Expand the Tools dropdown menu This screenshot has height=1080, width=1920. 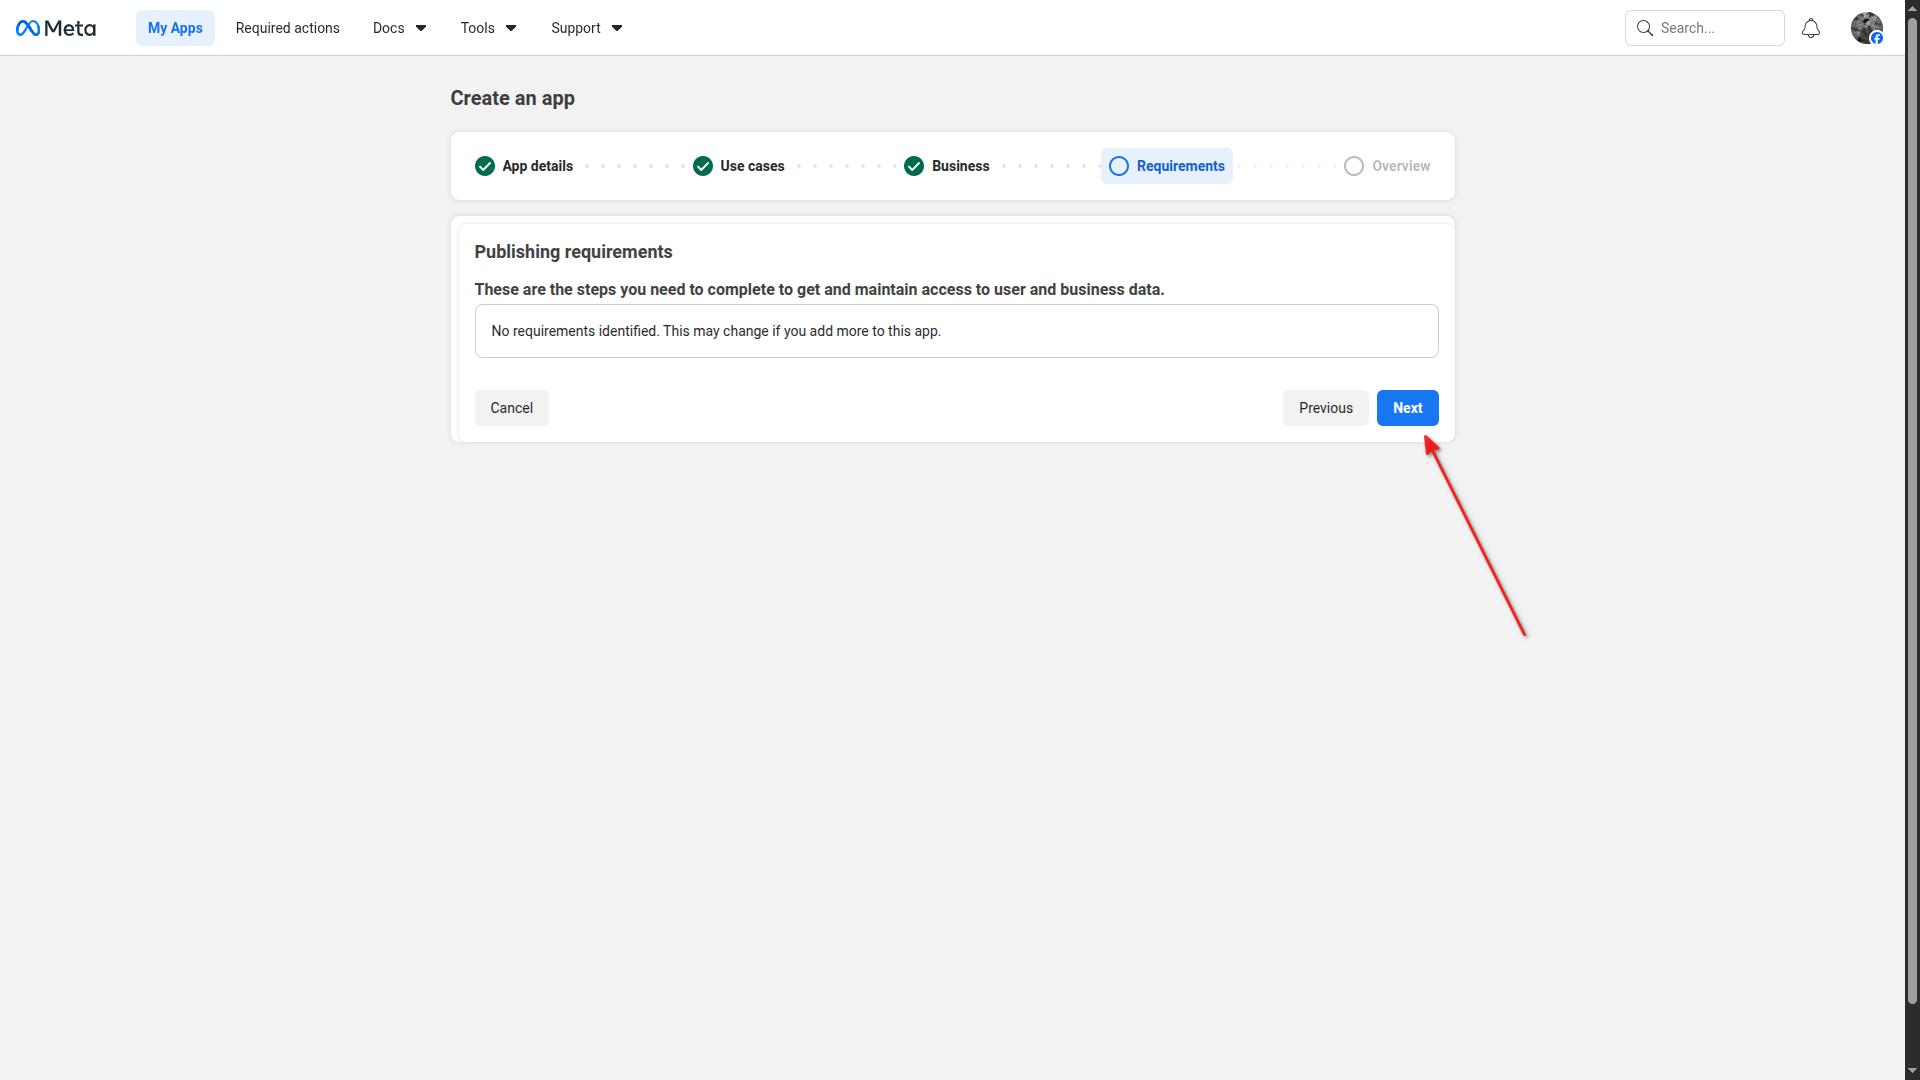tap(488, 28)
